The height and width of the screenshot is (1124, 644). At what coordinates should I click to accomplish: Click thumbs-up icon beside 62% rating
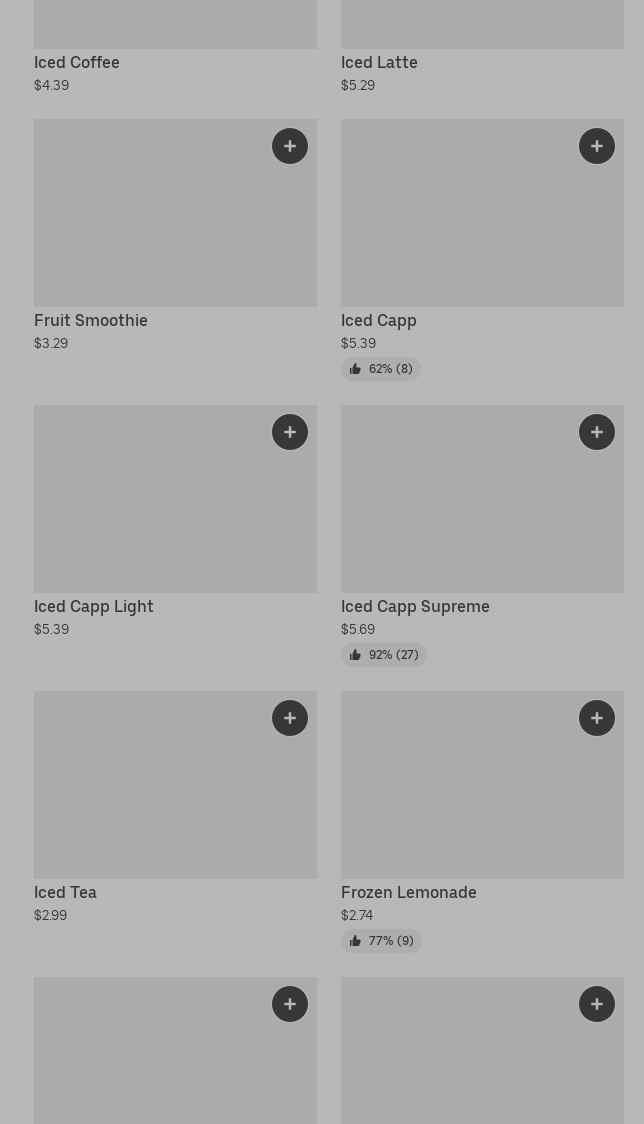[x=355, y=369]
